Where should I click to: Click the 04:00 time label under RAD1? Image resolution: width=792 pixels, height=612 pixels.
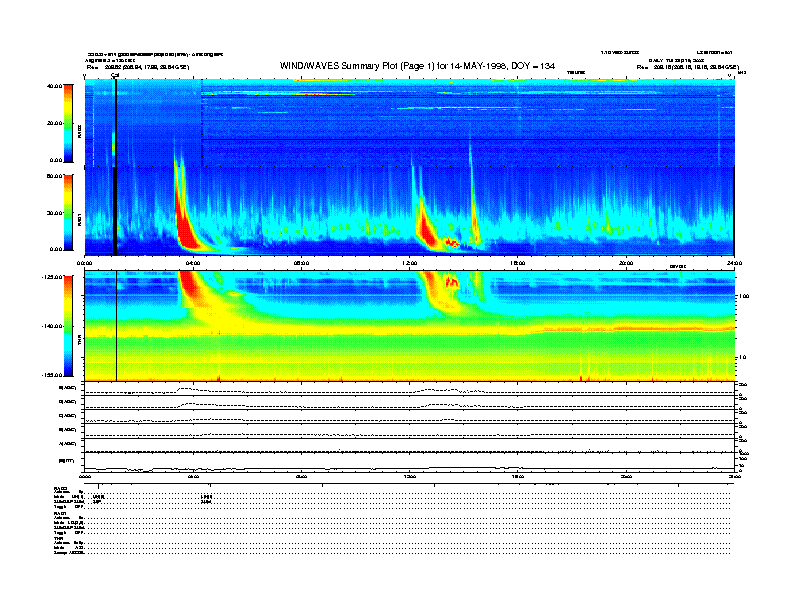pos(193,263)
